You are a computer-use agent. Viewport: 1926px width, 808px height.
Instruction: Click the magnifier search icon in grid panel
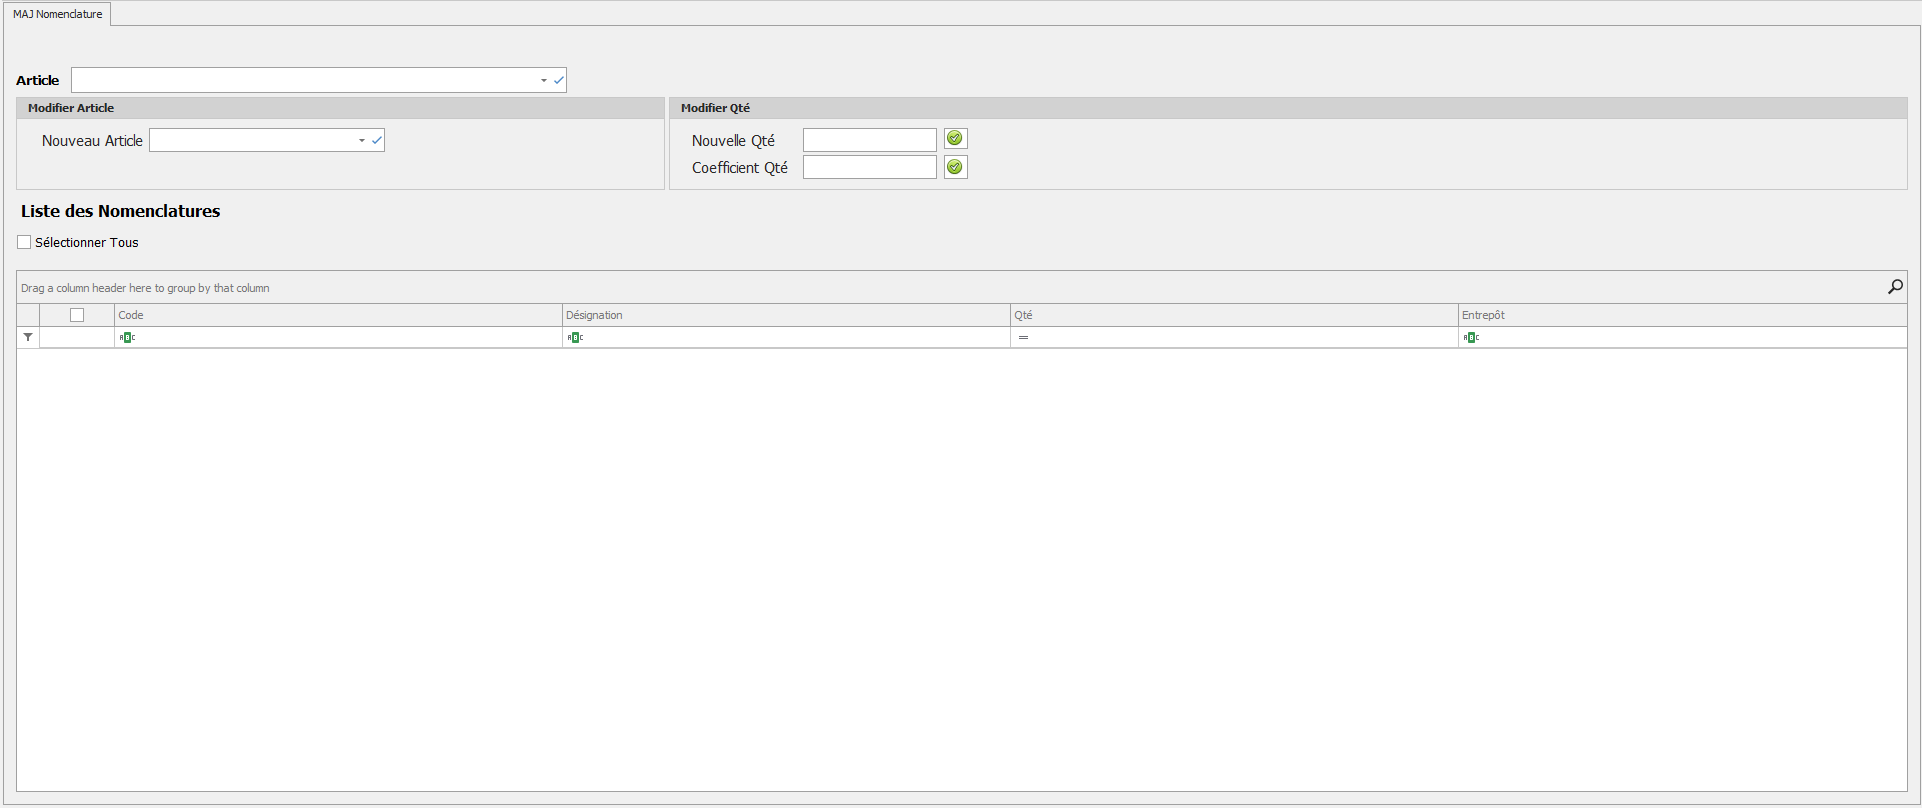[x=1895, y=287]
